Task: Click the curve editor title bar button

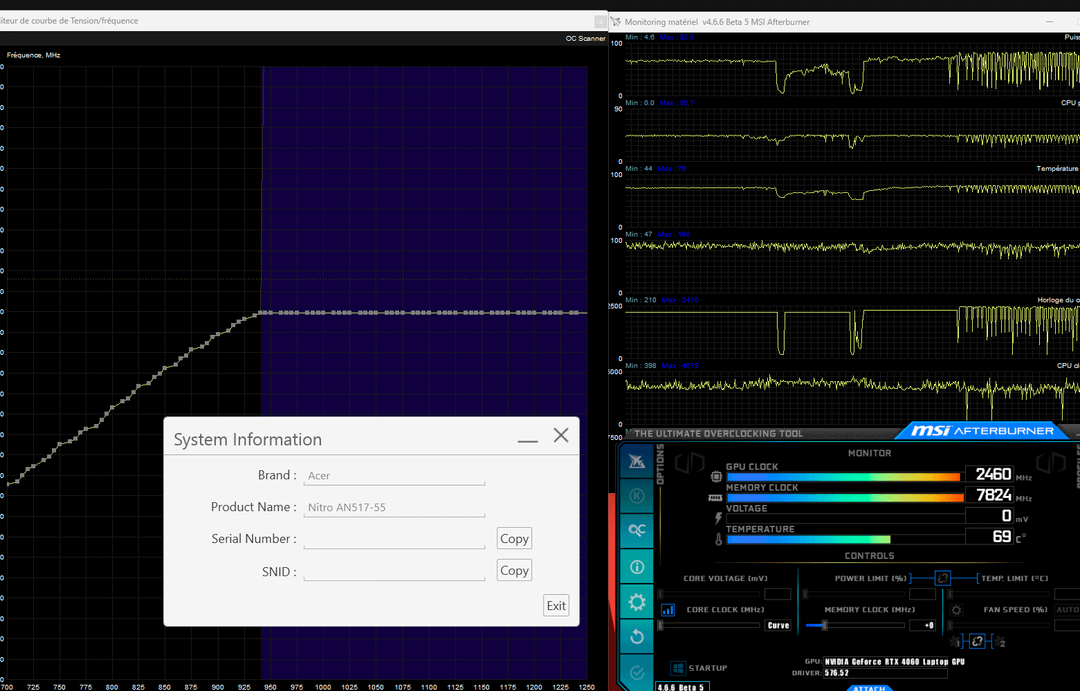Action: pos(600,22)
